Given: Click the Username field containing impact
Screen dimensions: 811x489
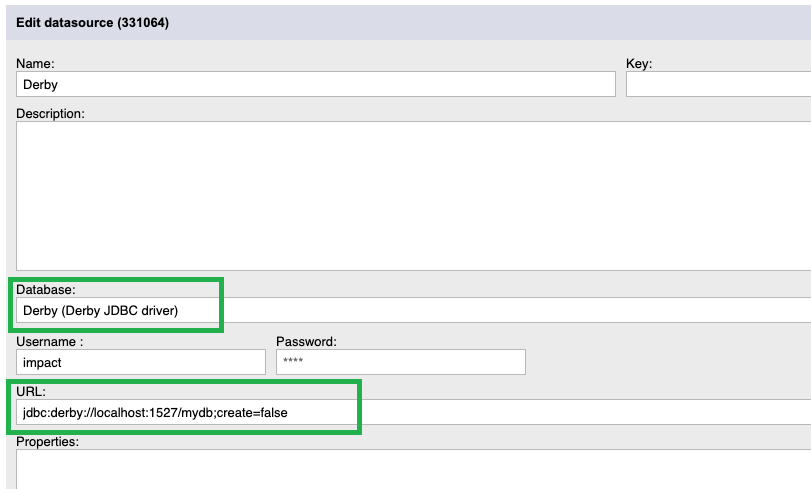Looking at the screenshot, I should click(x=141, y=362).
